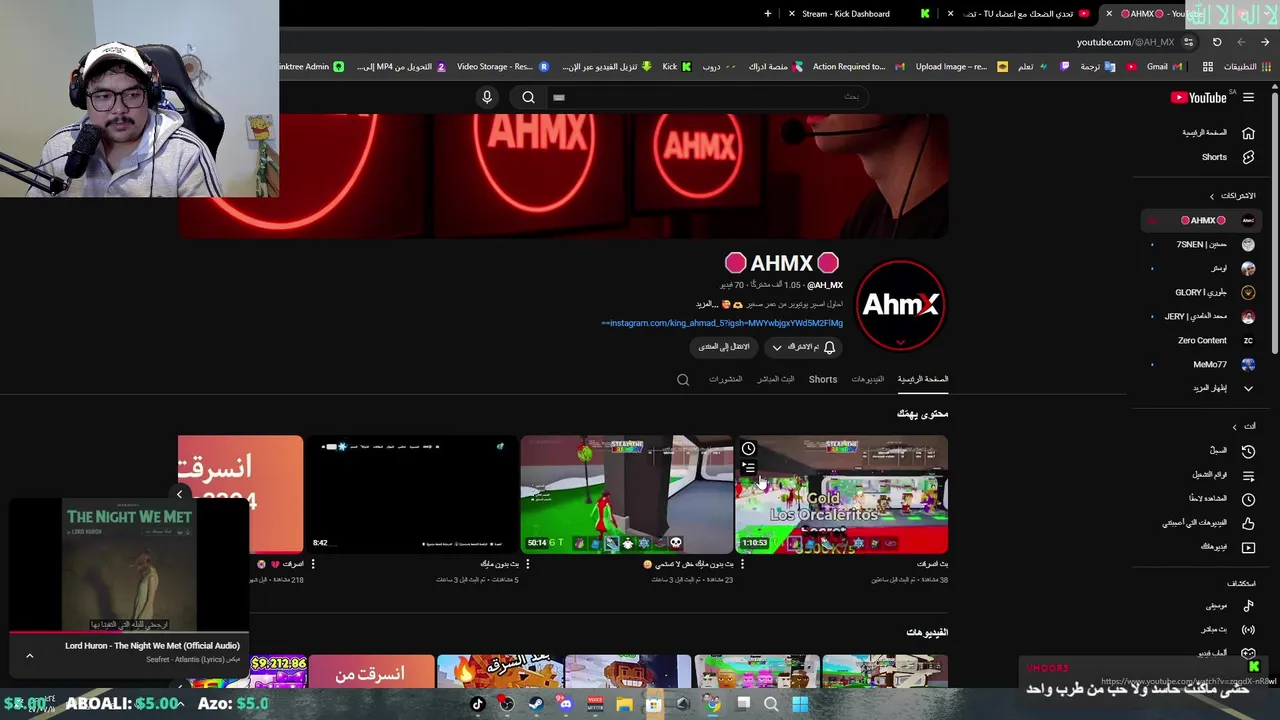Open the Playlists icon in sidebar
Image resolution: width=1280 pixels, height=720 pixels.
click(1248, 475)
